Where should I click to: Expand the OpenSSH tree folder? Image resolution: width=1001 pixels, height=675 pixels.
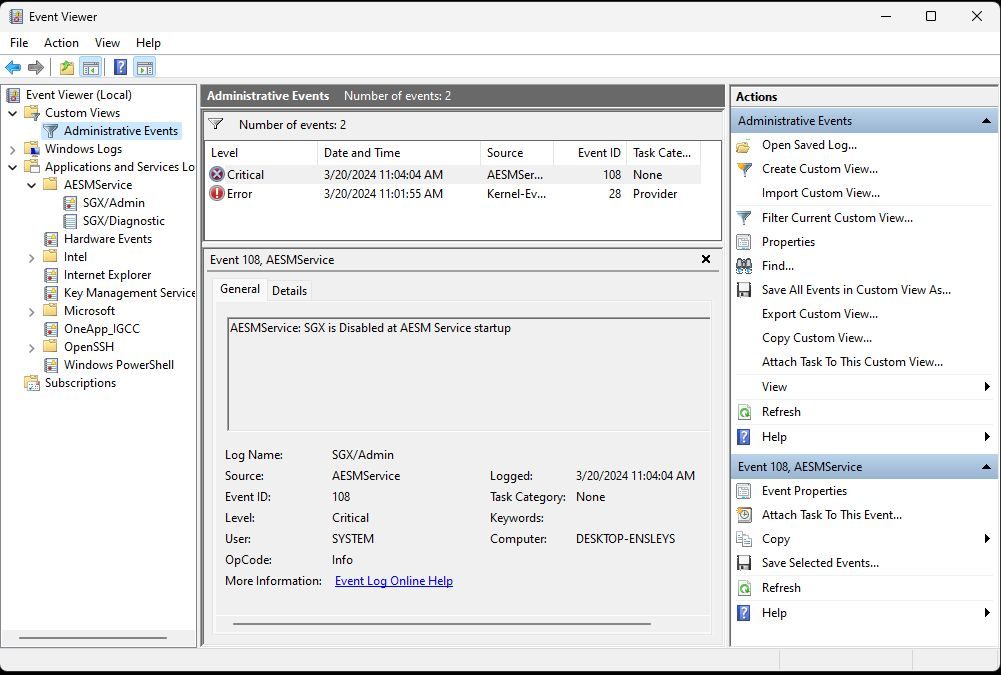(x=31, y=347)
